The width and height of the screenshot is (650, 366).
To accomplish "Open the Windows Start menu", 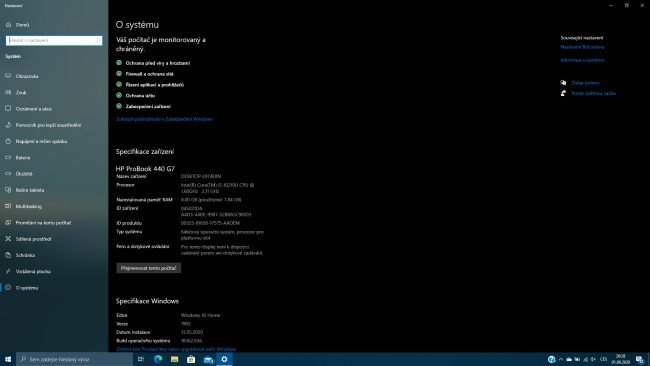I will tap(8, 359).
